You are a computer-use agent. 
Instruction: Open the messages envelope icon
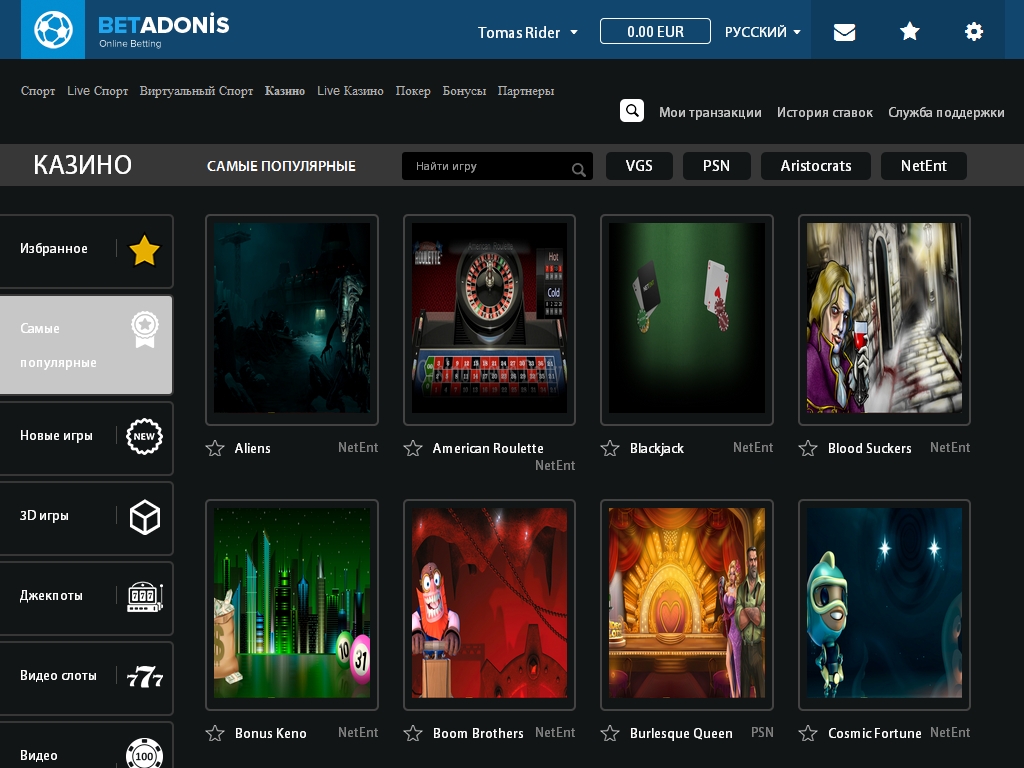tap(844, 32)
